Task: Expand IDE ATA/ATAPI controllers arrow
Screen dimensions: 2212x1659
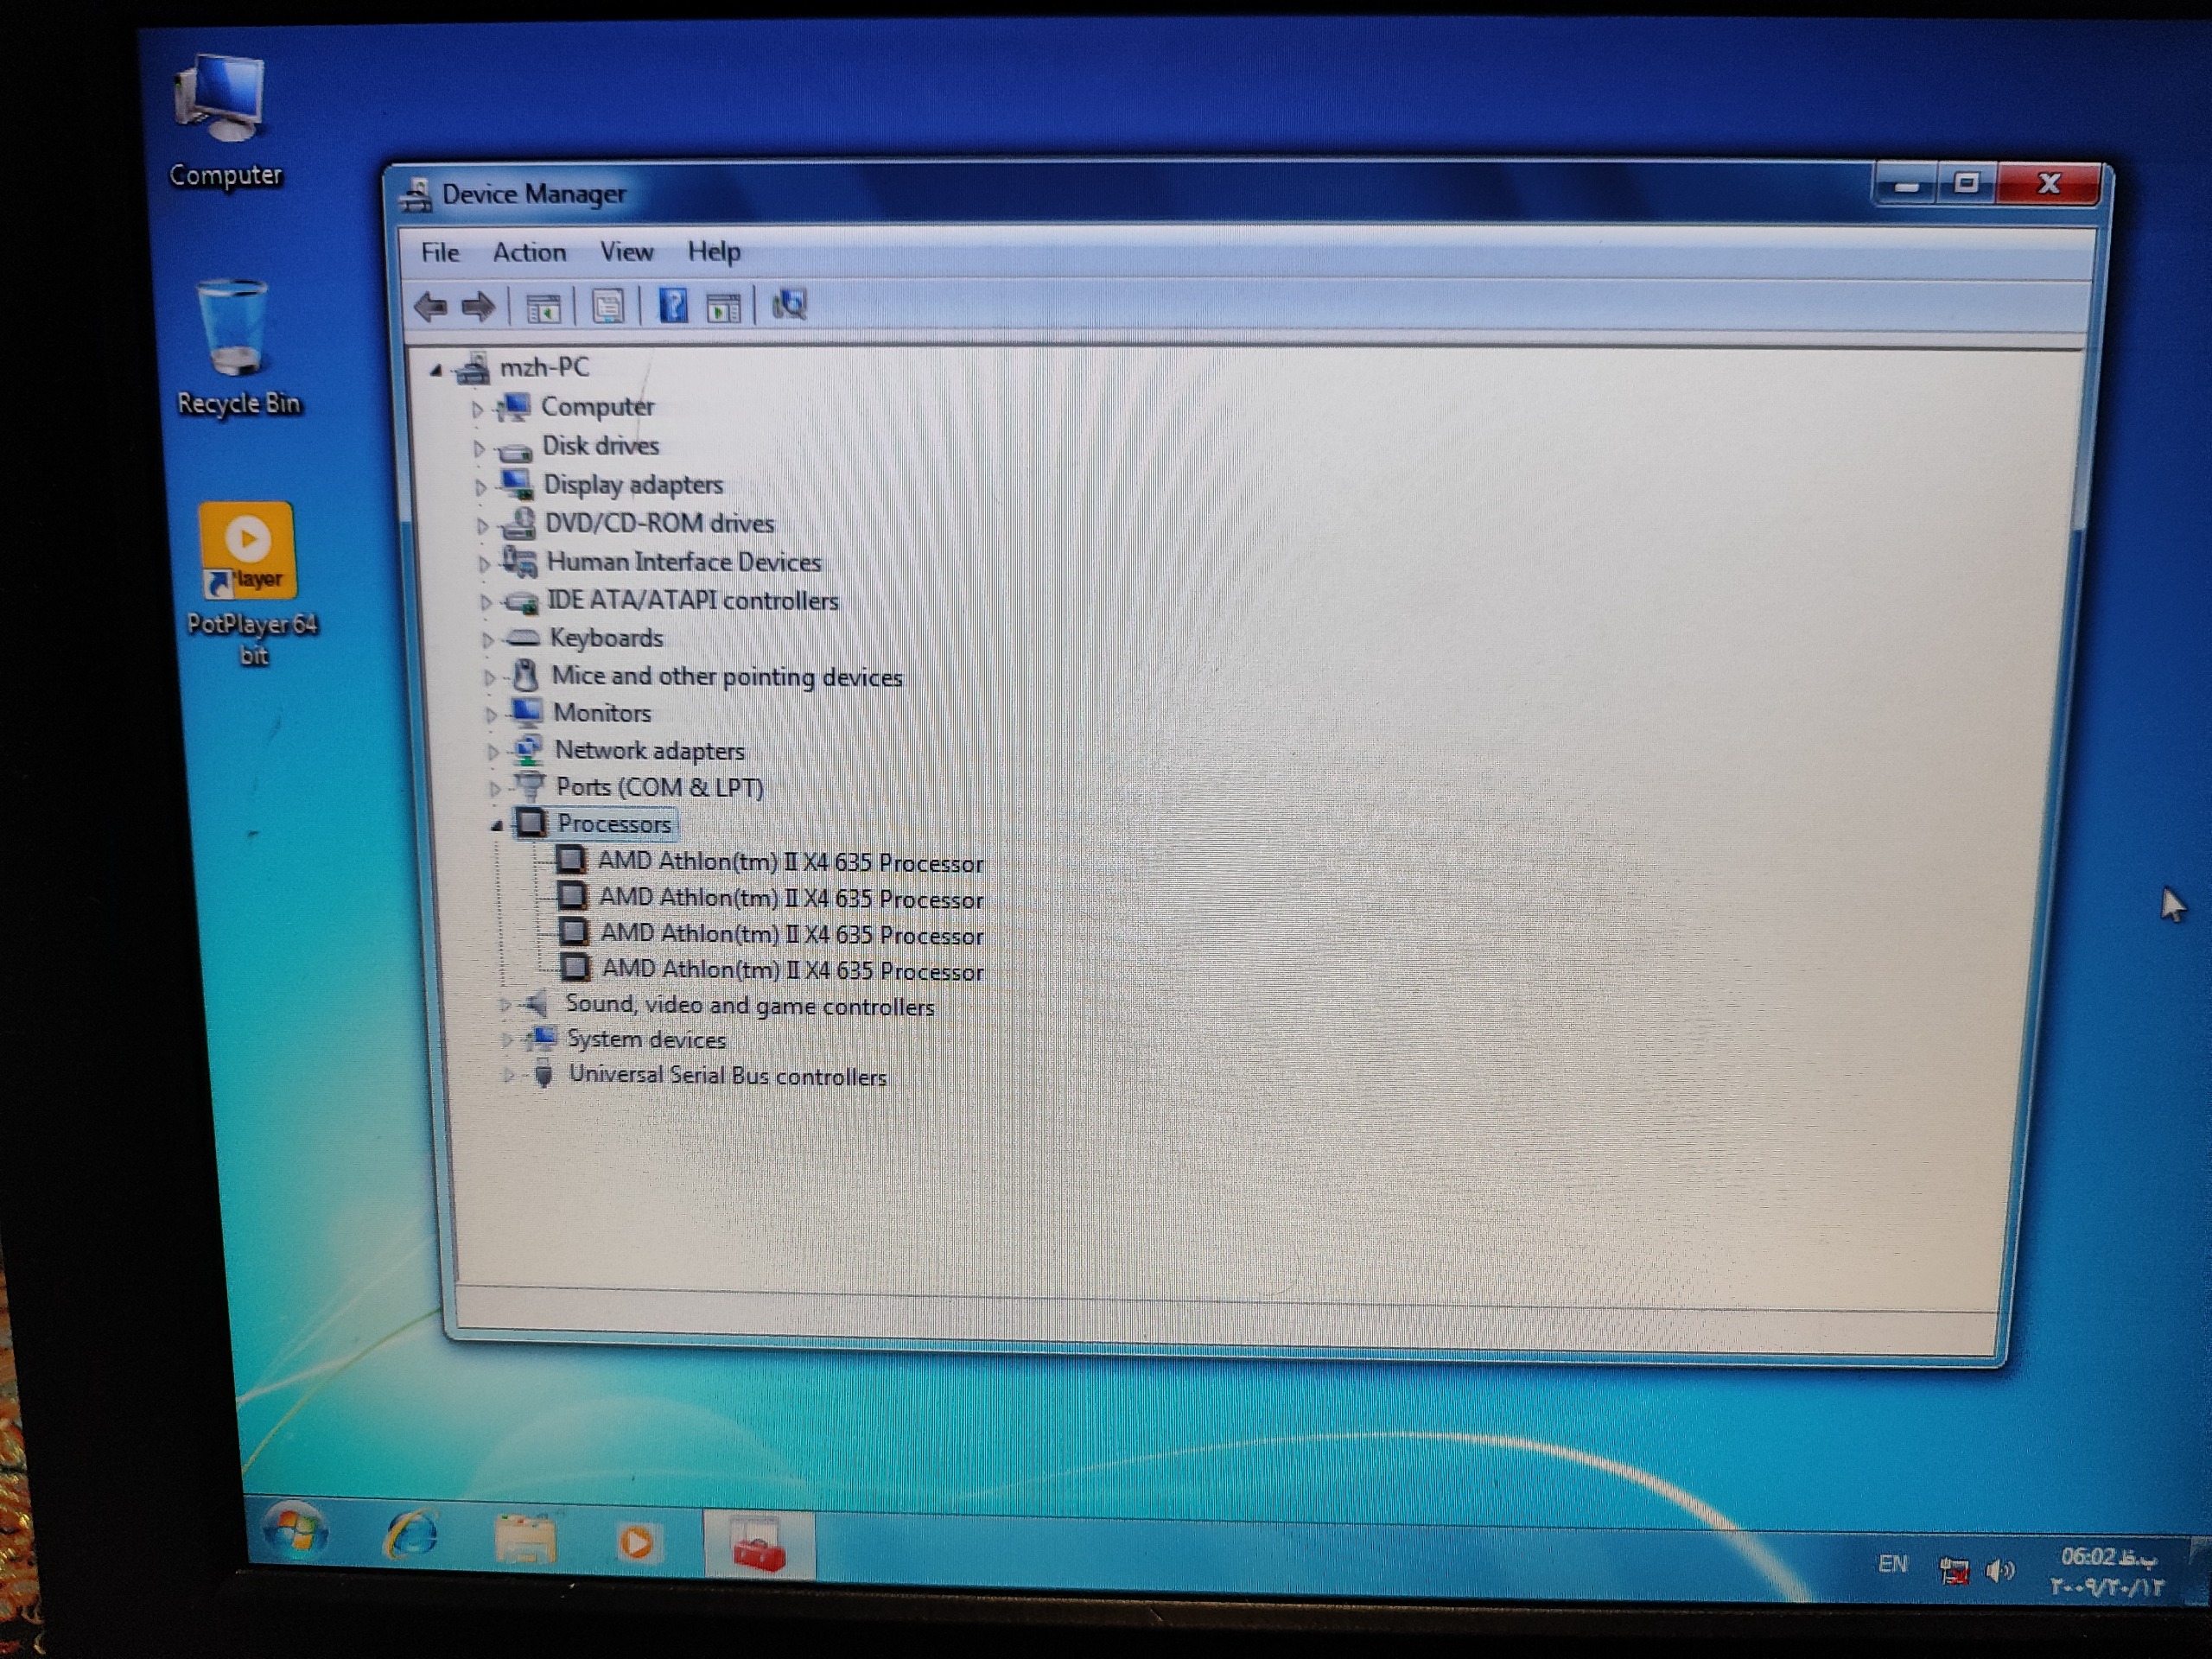Action: (486, 602)
